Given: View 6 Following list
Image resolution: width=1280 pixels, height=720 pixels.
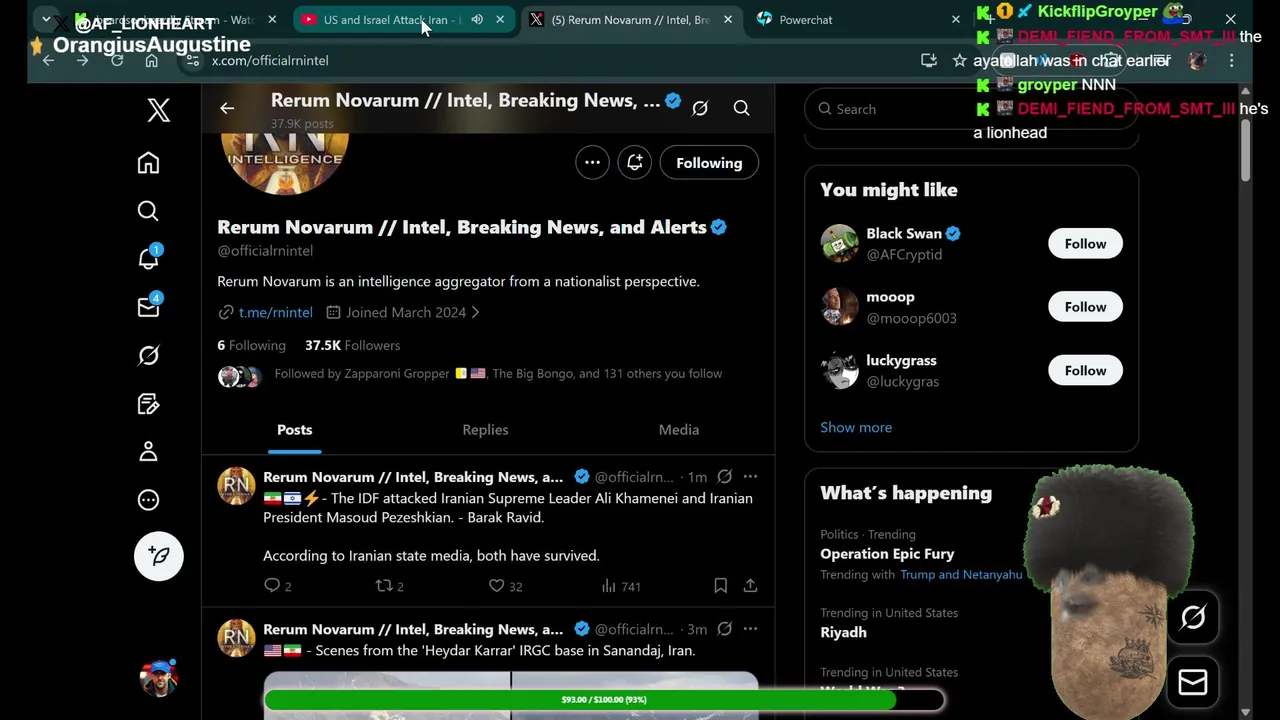Looking at the screenshot, I should (251, 345).
